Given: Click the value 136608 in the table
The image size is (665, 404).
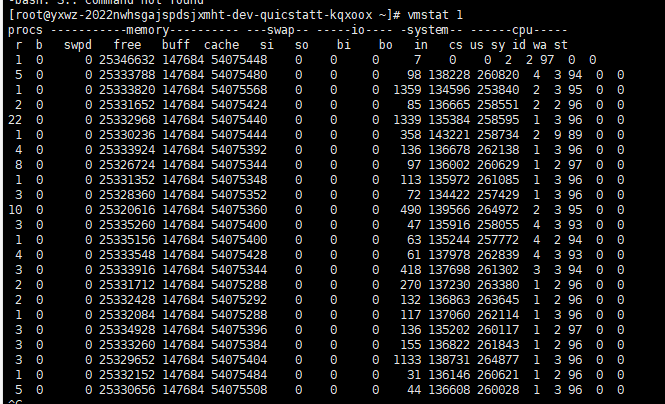Looking at the screenshot, I should [449, 390].
